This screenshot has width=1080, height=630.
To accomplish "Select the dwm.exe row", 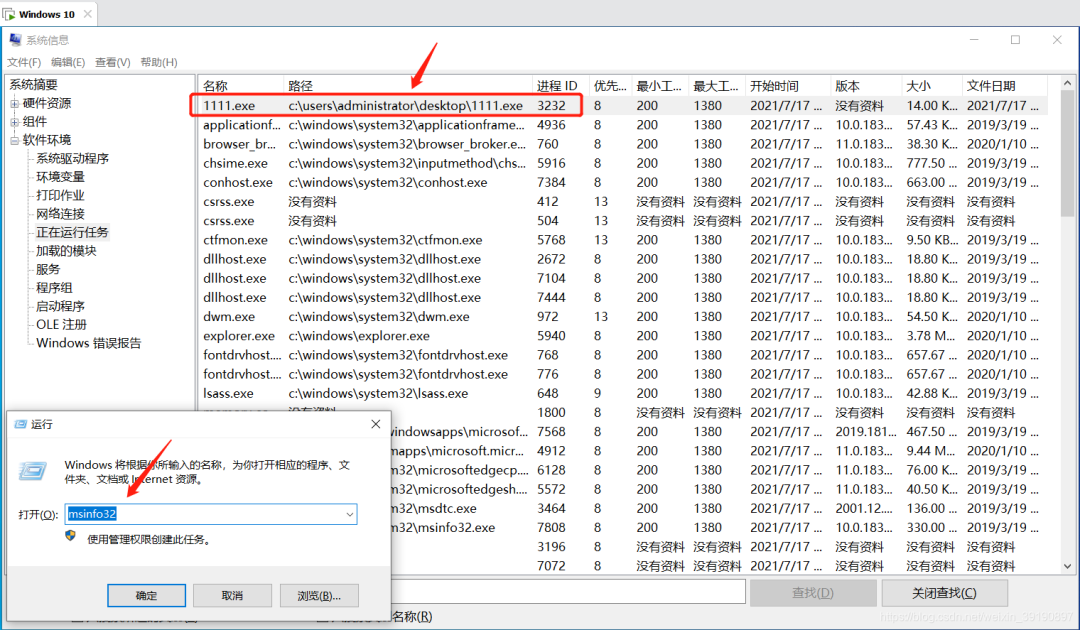I will coord(623,317).
